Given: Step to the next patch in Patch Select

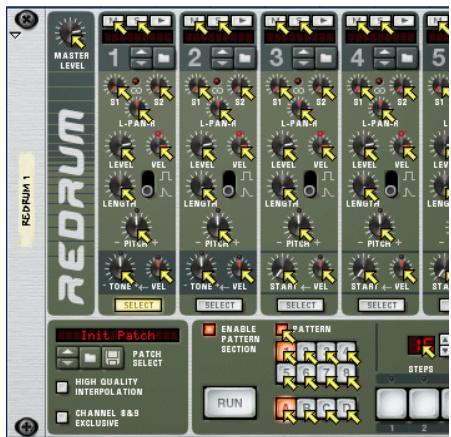Looking at the screenshot, I should tap(68, 363).
